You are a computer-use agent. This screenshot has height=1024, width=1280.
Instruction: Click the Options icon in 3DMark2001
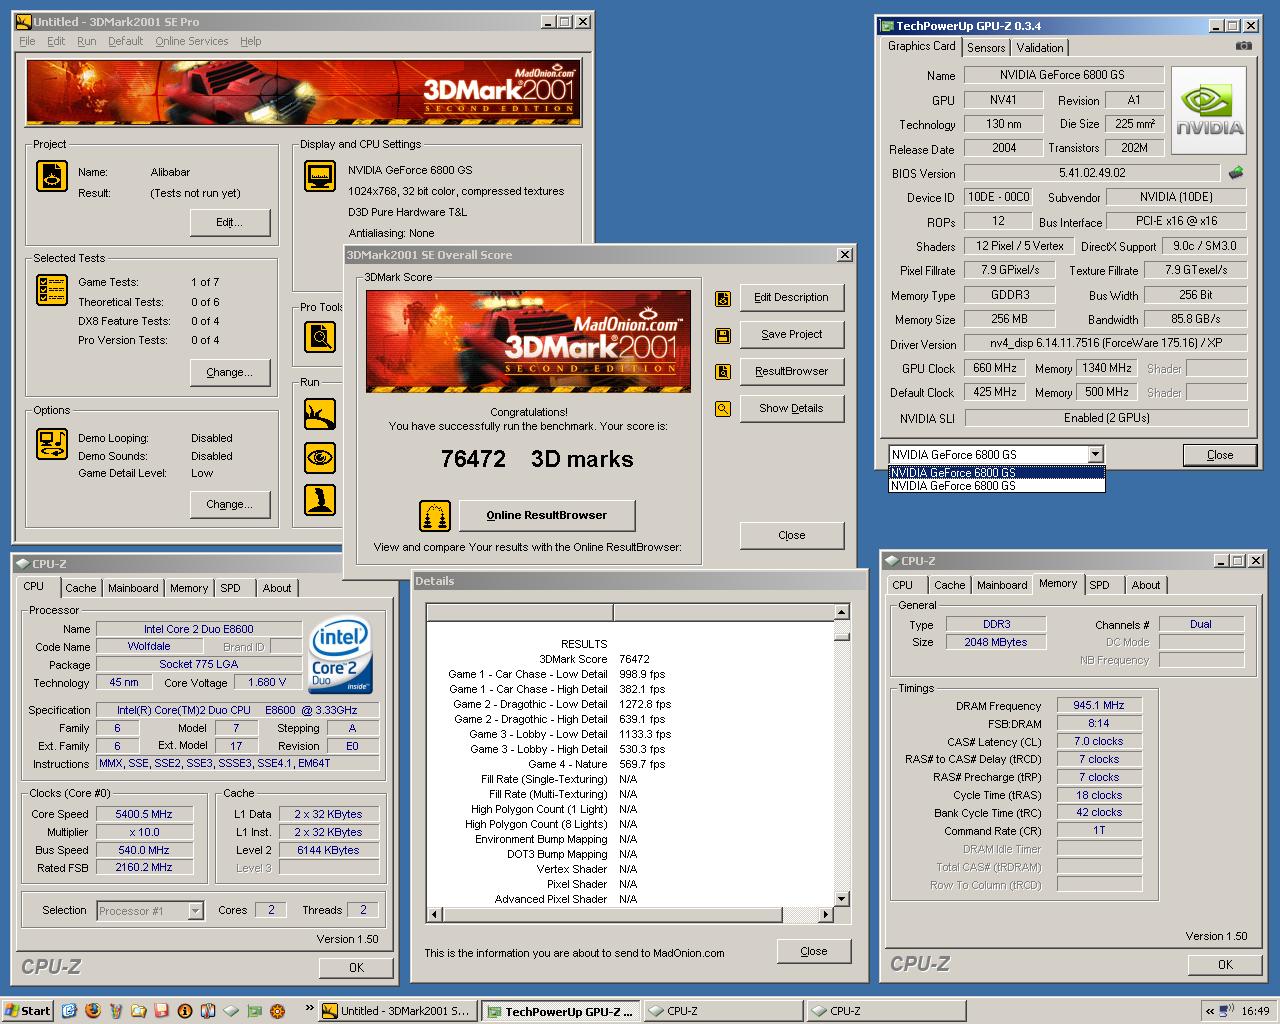click(52, 444)
